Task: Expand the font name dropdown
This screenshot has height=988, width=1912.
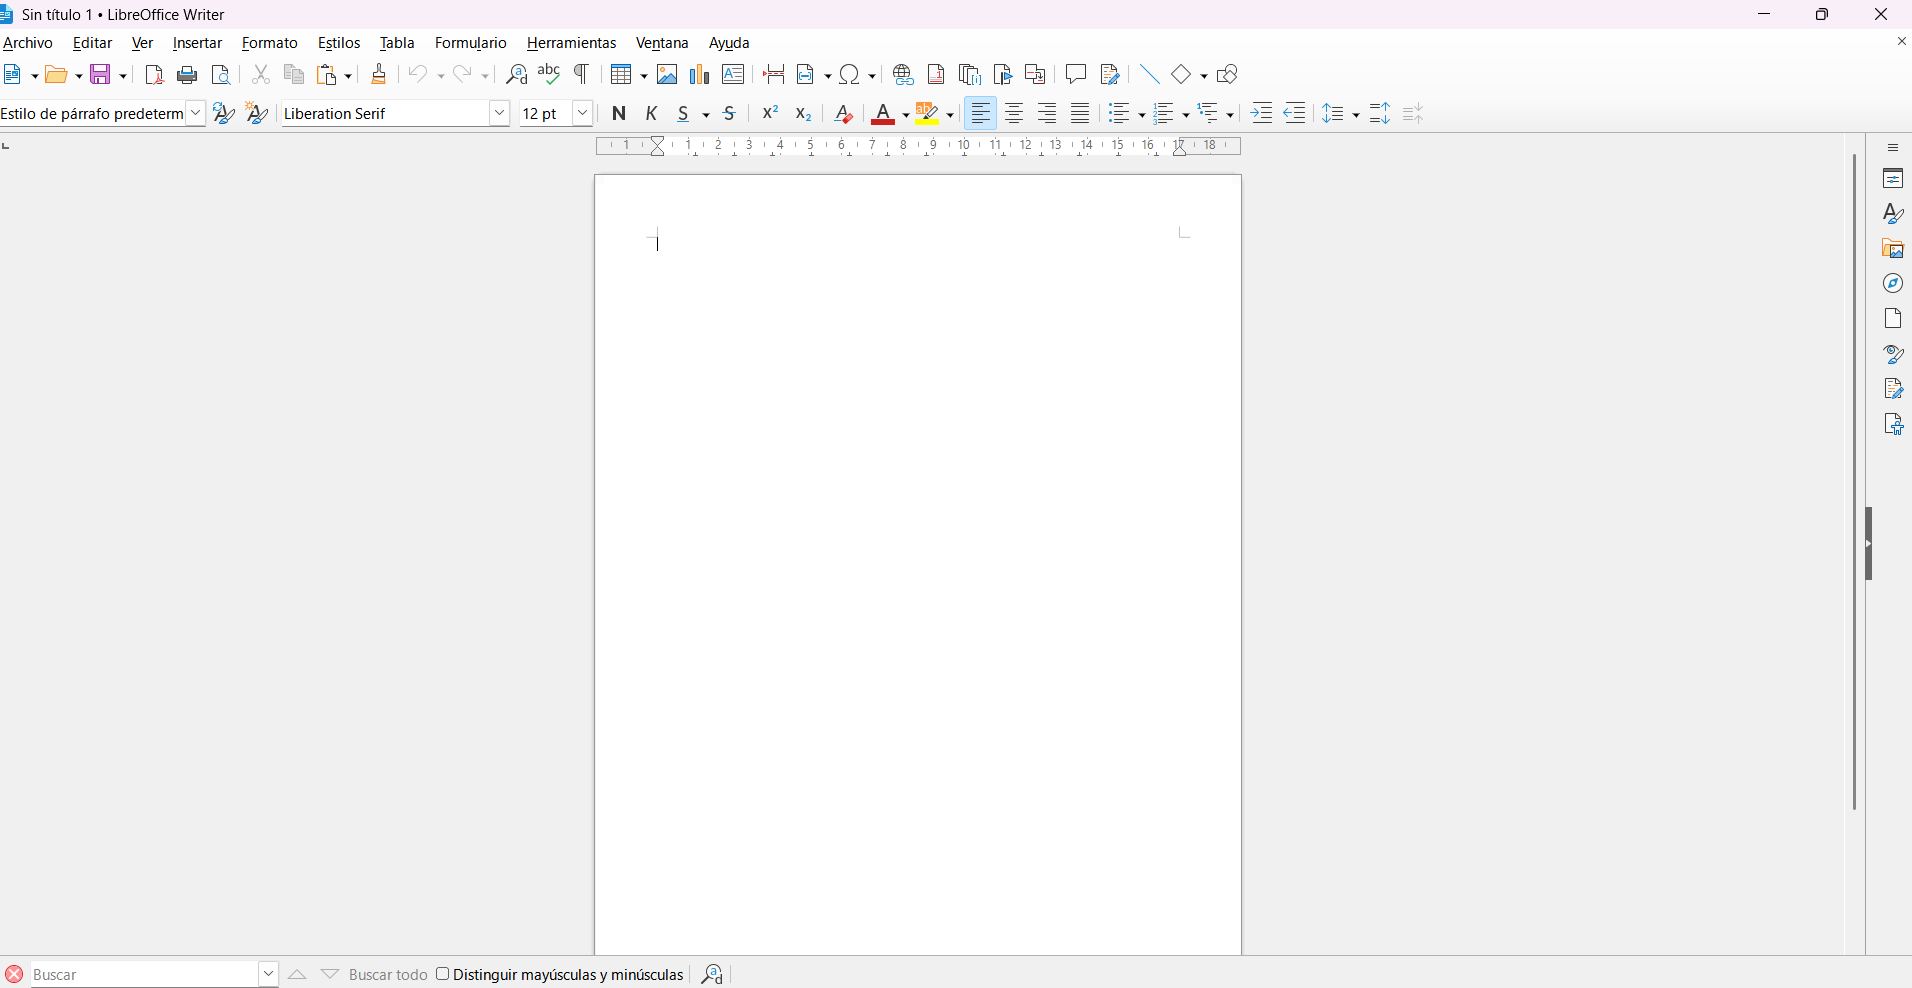Action: [499, 114]
